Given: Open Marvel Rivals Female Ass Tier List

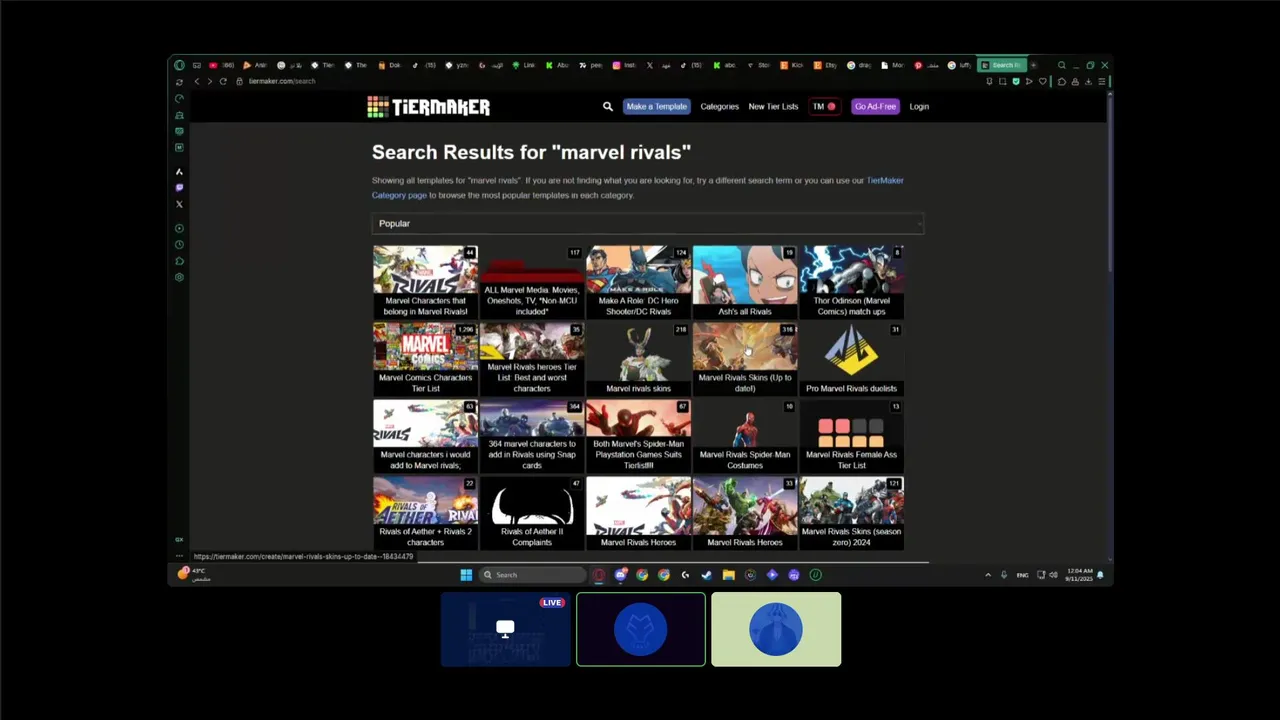Looking at the screenshot, I should [851, 436].
